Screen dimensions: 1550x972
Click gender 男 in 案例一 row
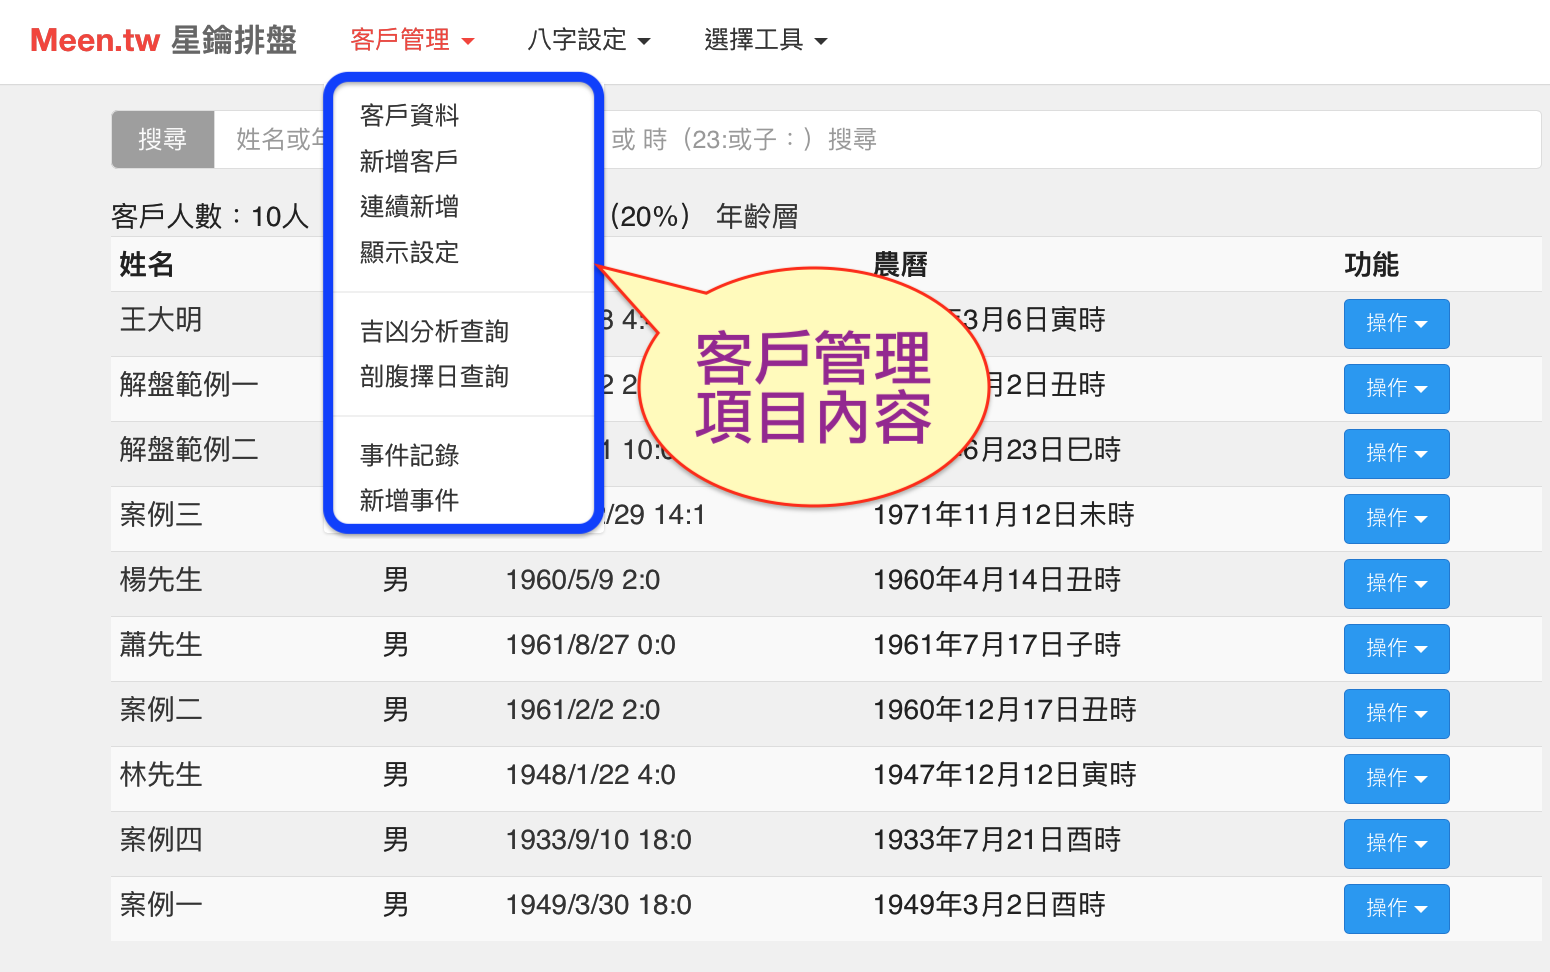click(396, 905)
